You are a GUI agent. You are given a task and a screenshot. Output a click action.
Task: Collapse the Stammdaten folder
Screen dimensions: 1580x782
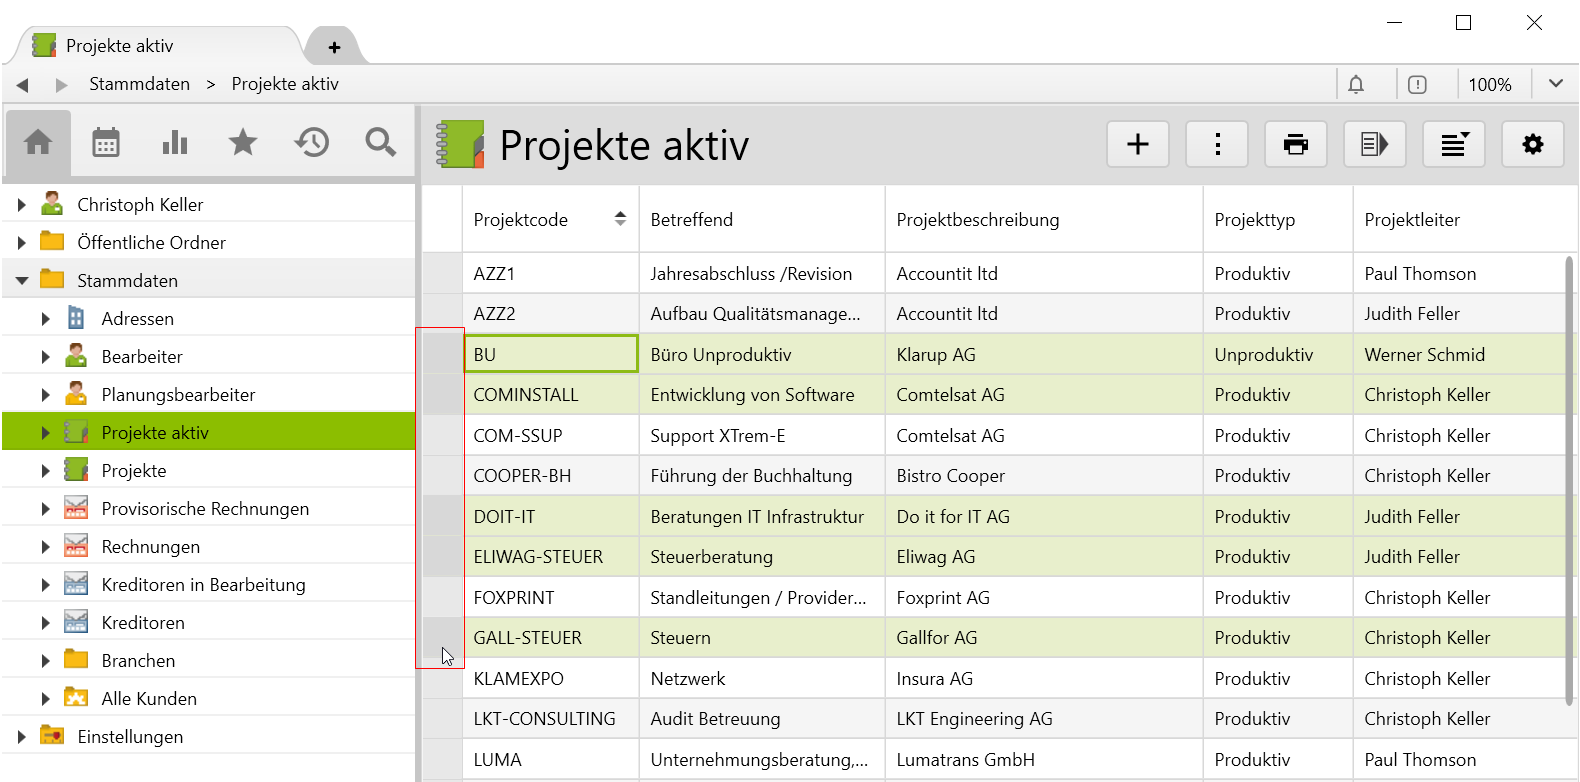[x=22, y=281]
